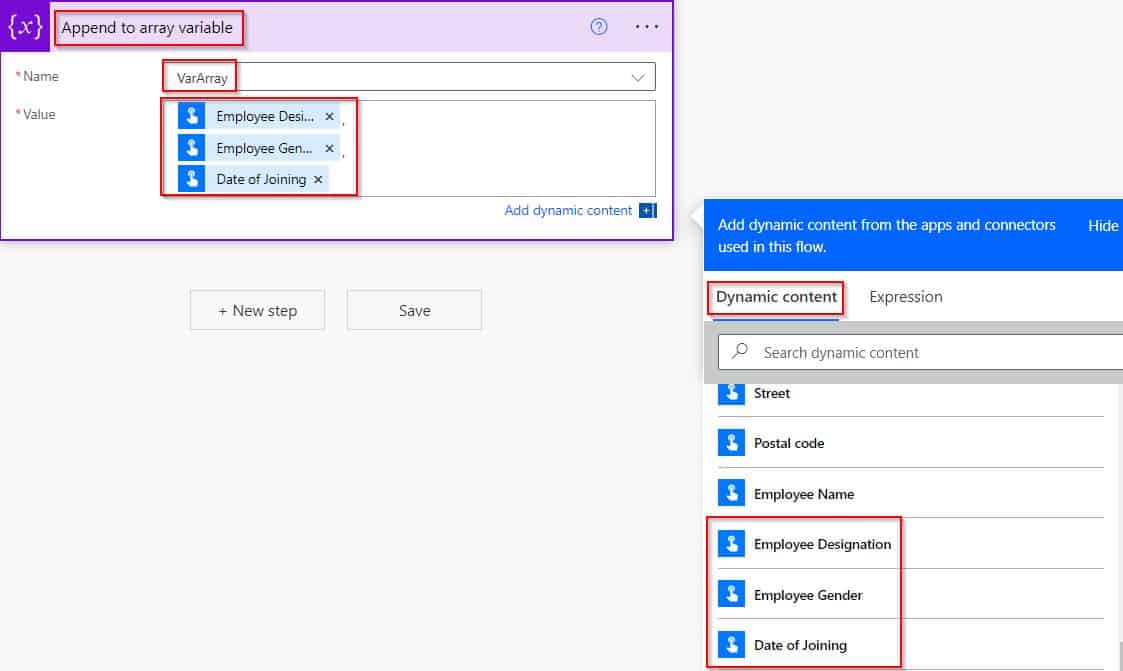Click the search magnifier icon
1123x671 pixels.
coord(740,351)
